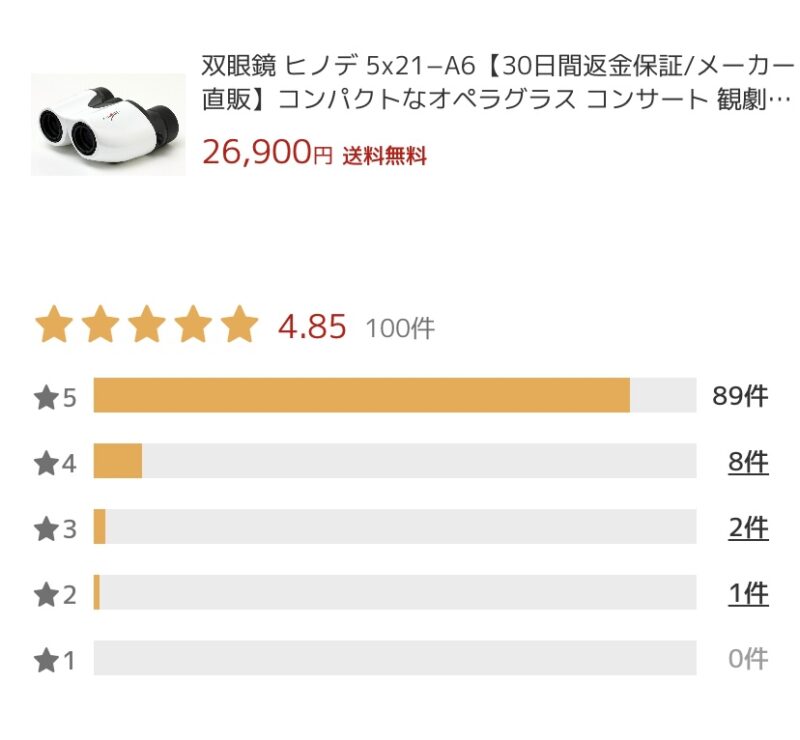
Task: Click the 4.85 average rating score
Action: [x=312, y=327]
